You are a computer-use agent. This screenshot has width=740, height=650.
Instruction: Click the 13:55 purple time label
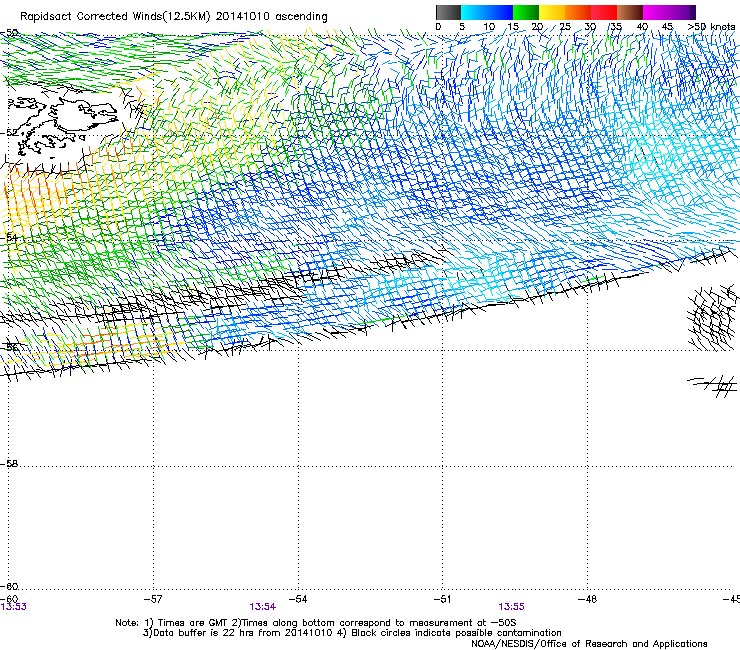click(x=512, y=607)
